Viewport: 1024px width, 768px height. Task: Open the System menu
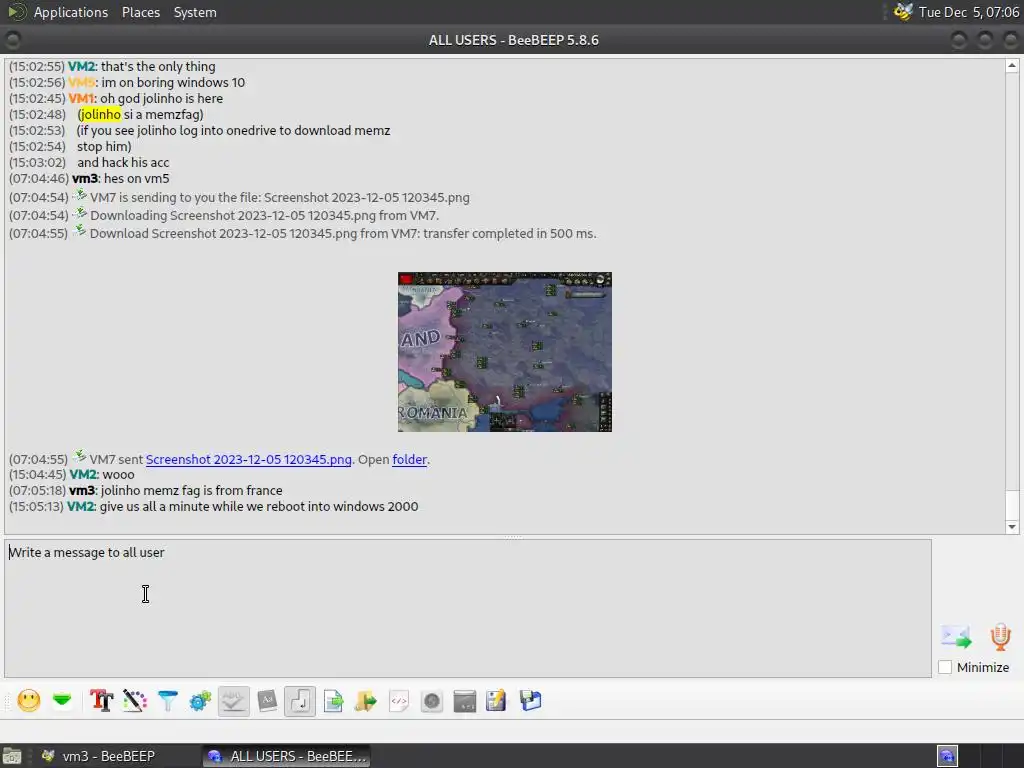pos(195,12)
